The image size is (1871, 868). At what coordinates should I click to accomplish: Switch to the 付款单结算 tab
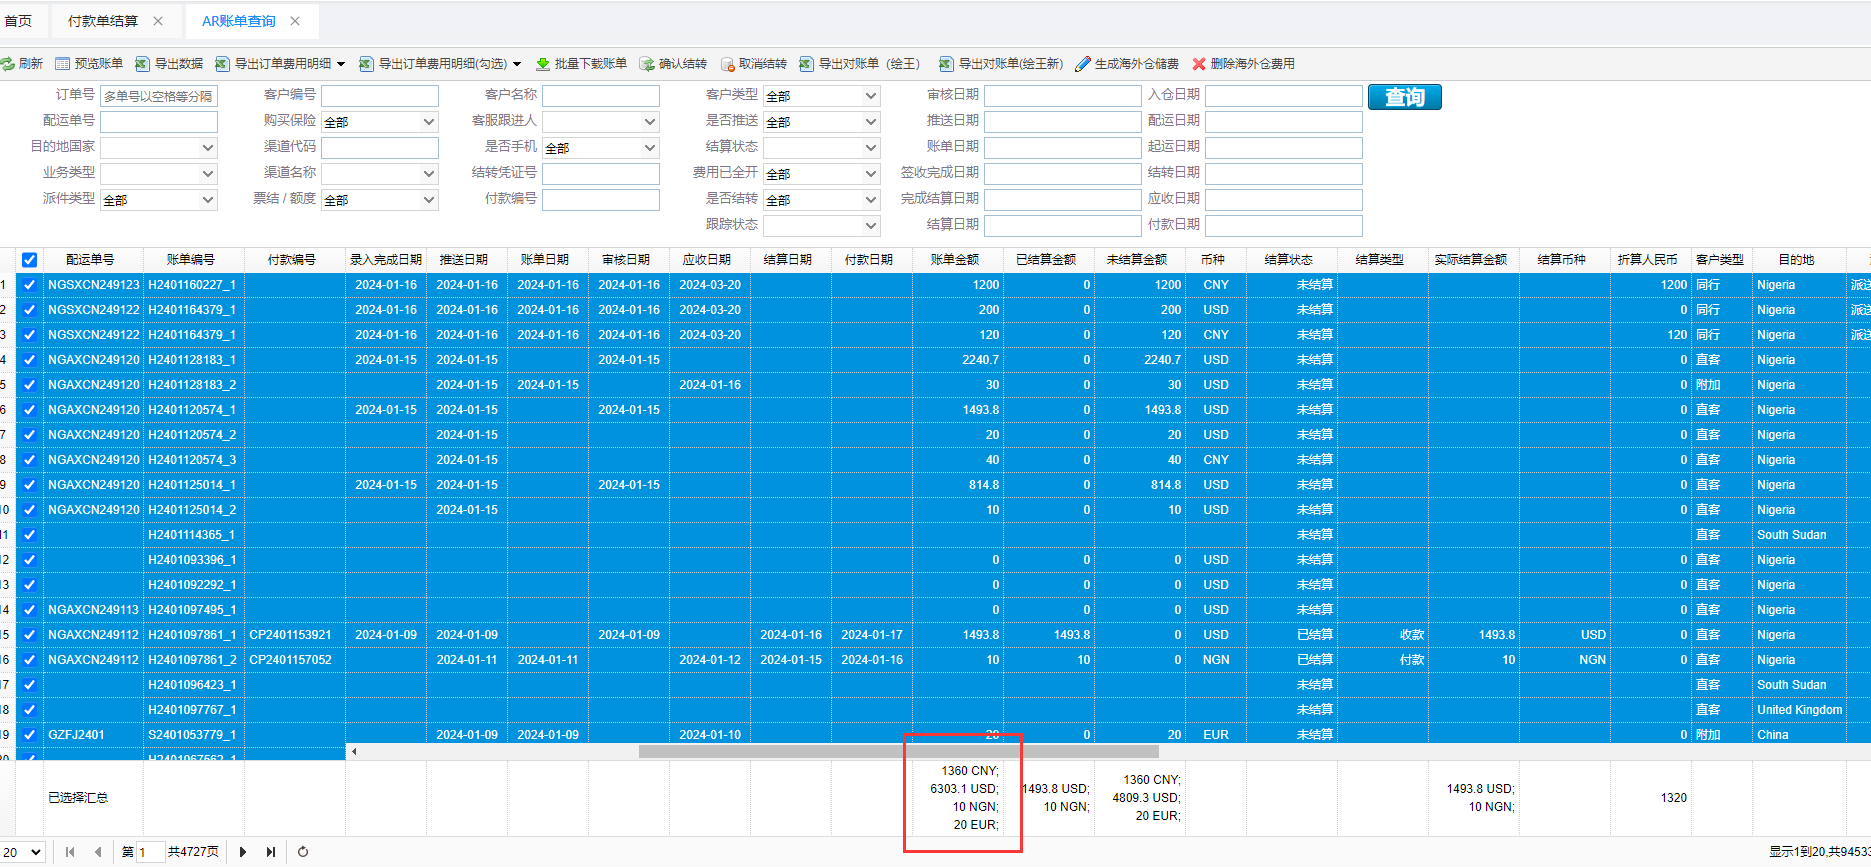click(x=103, y=21)
